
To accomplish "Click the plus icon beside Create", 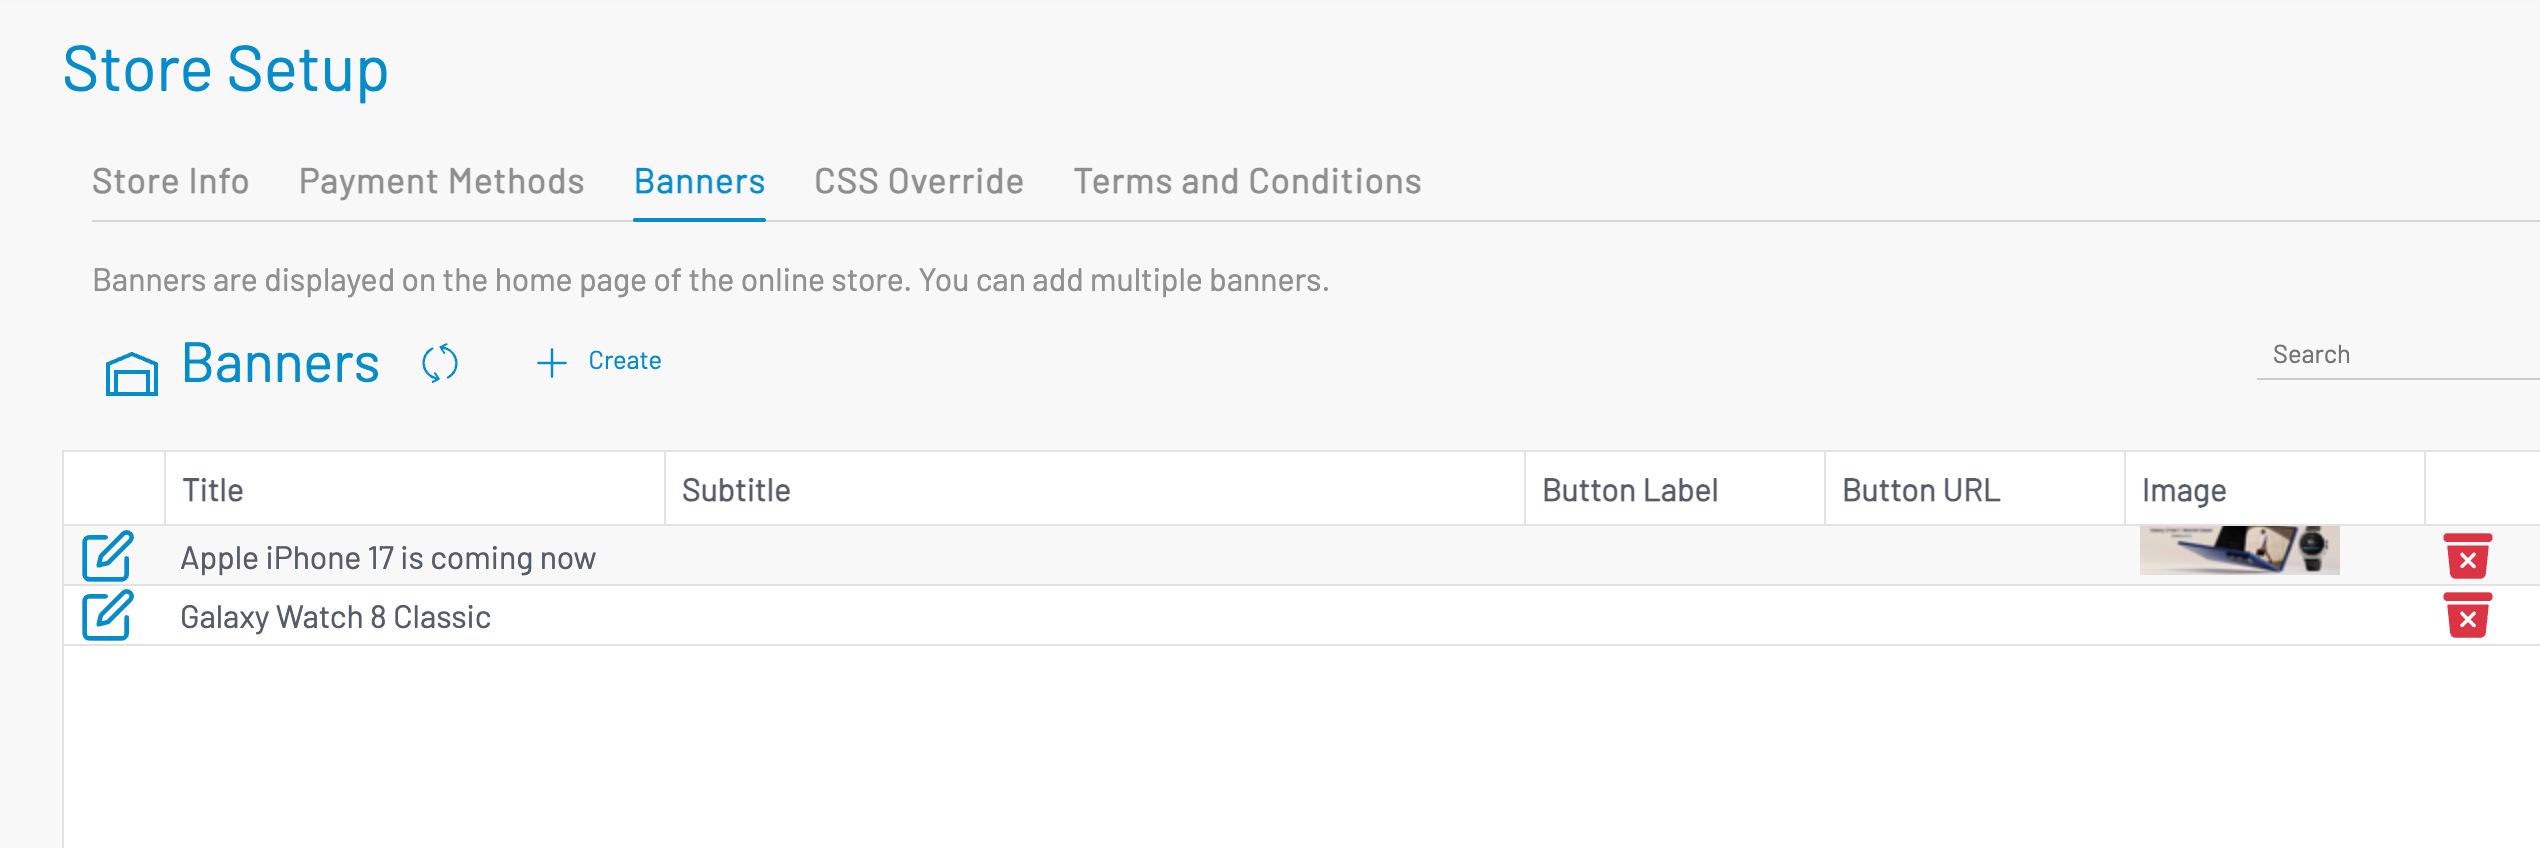I will click(x=552, y=362).
